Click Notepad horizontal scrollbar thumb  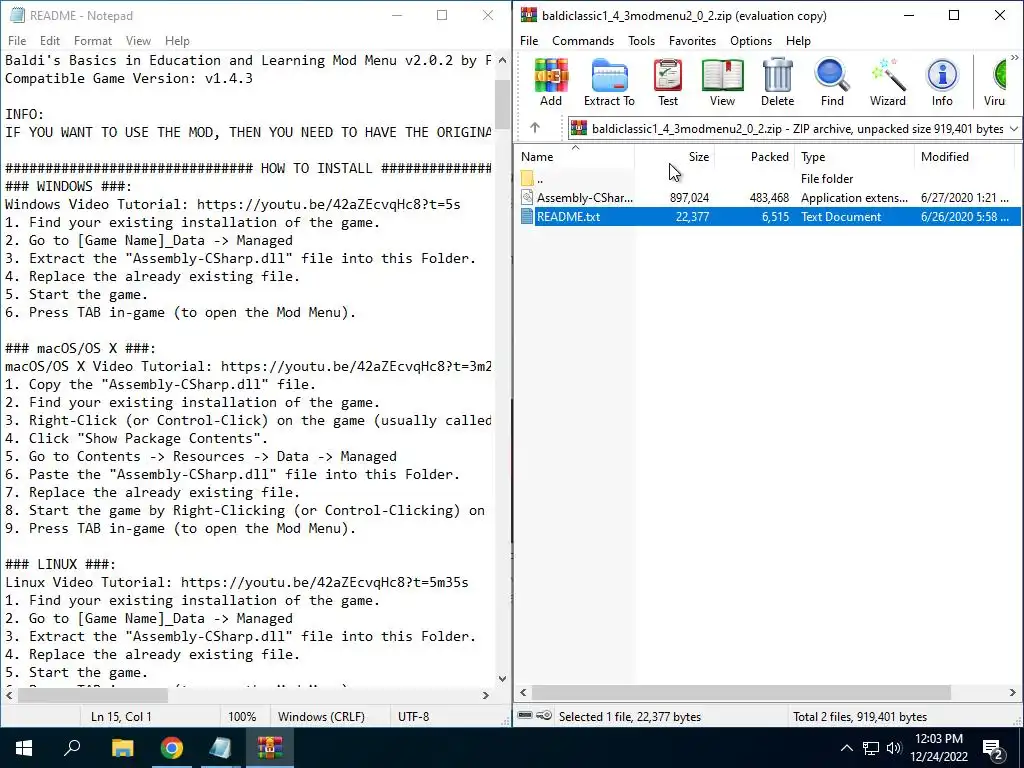pos(93,696)
